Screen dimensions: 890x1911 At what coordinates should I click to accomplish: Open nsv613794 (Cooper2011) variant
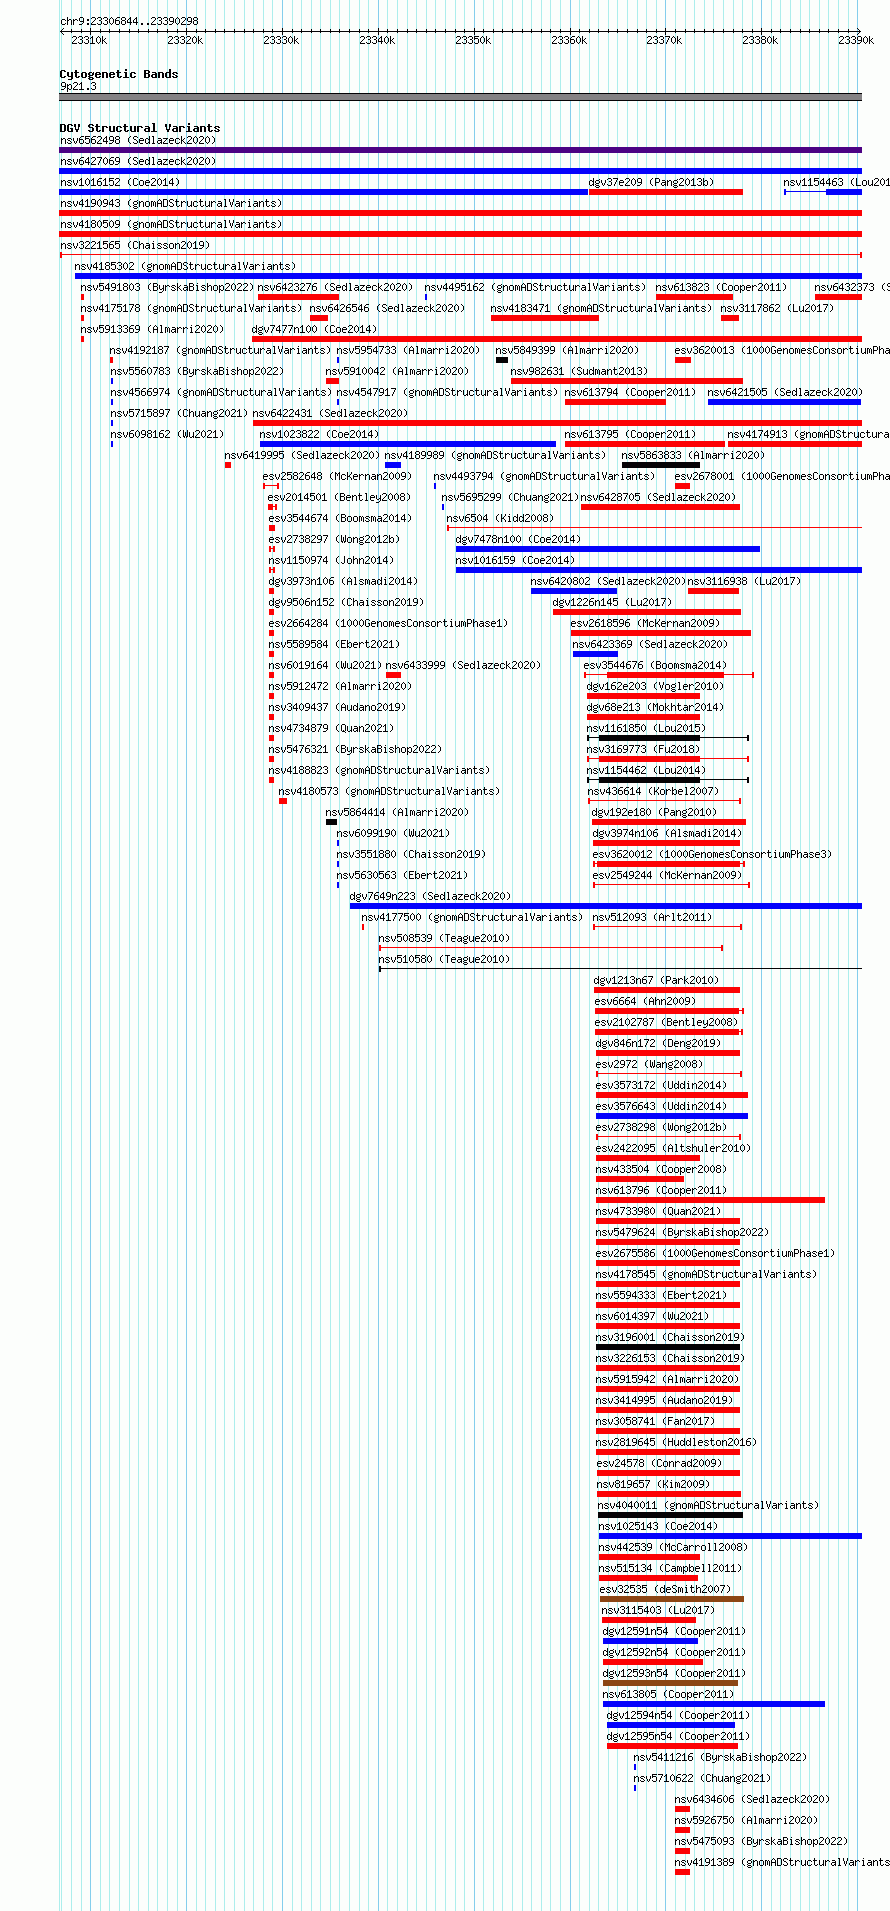click(x=630, y=392)
